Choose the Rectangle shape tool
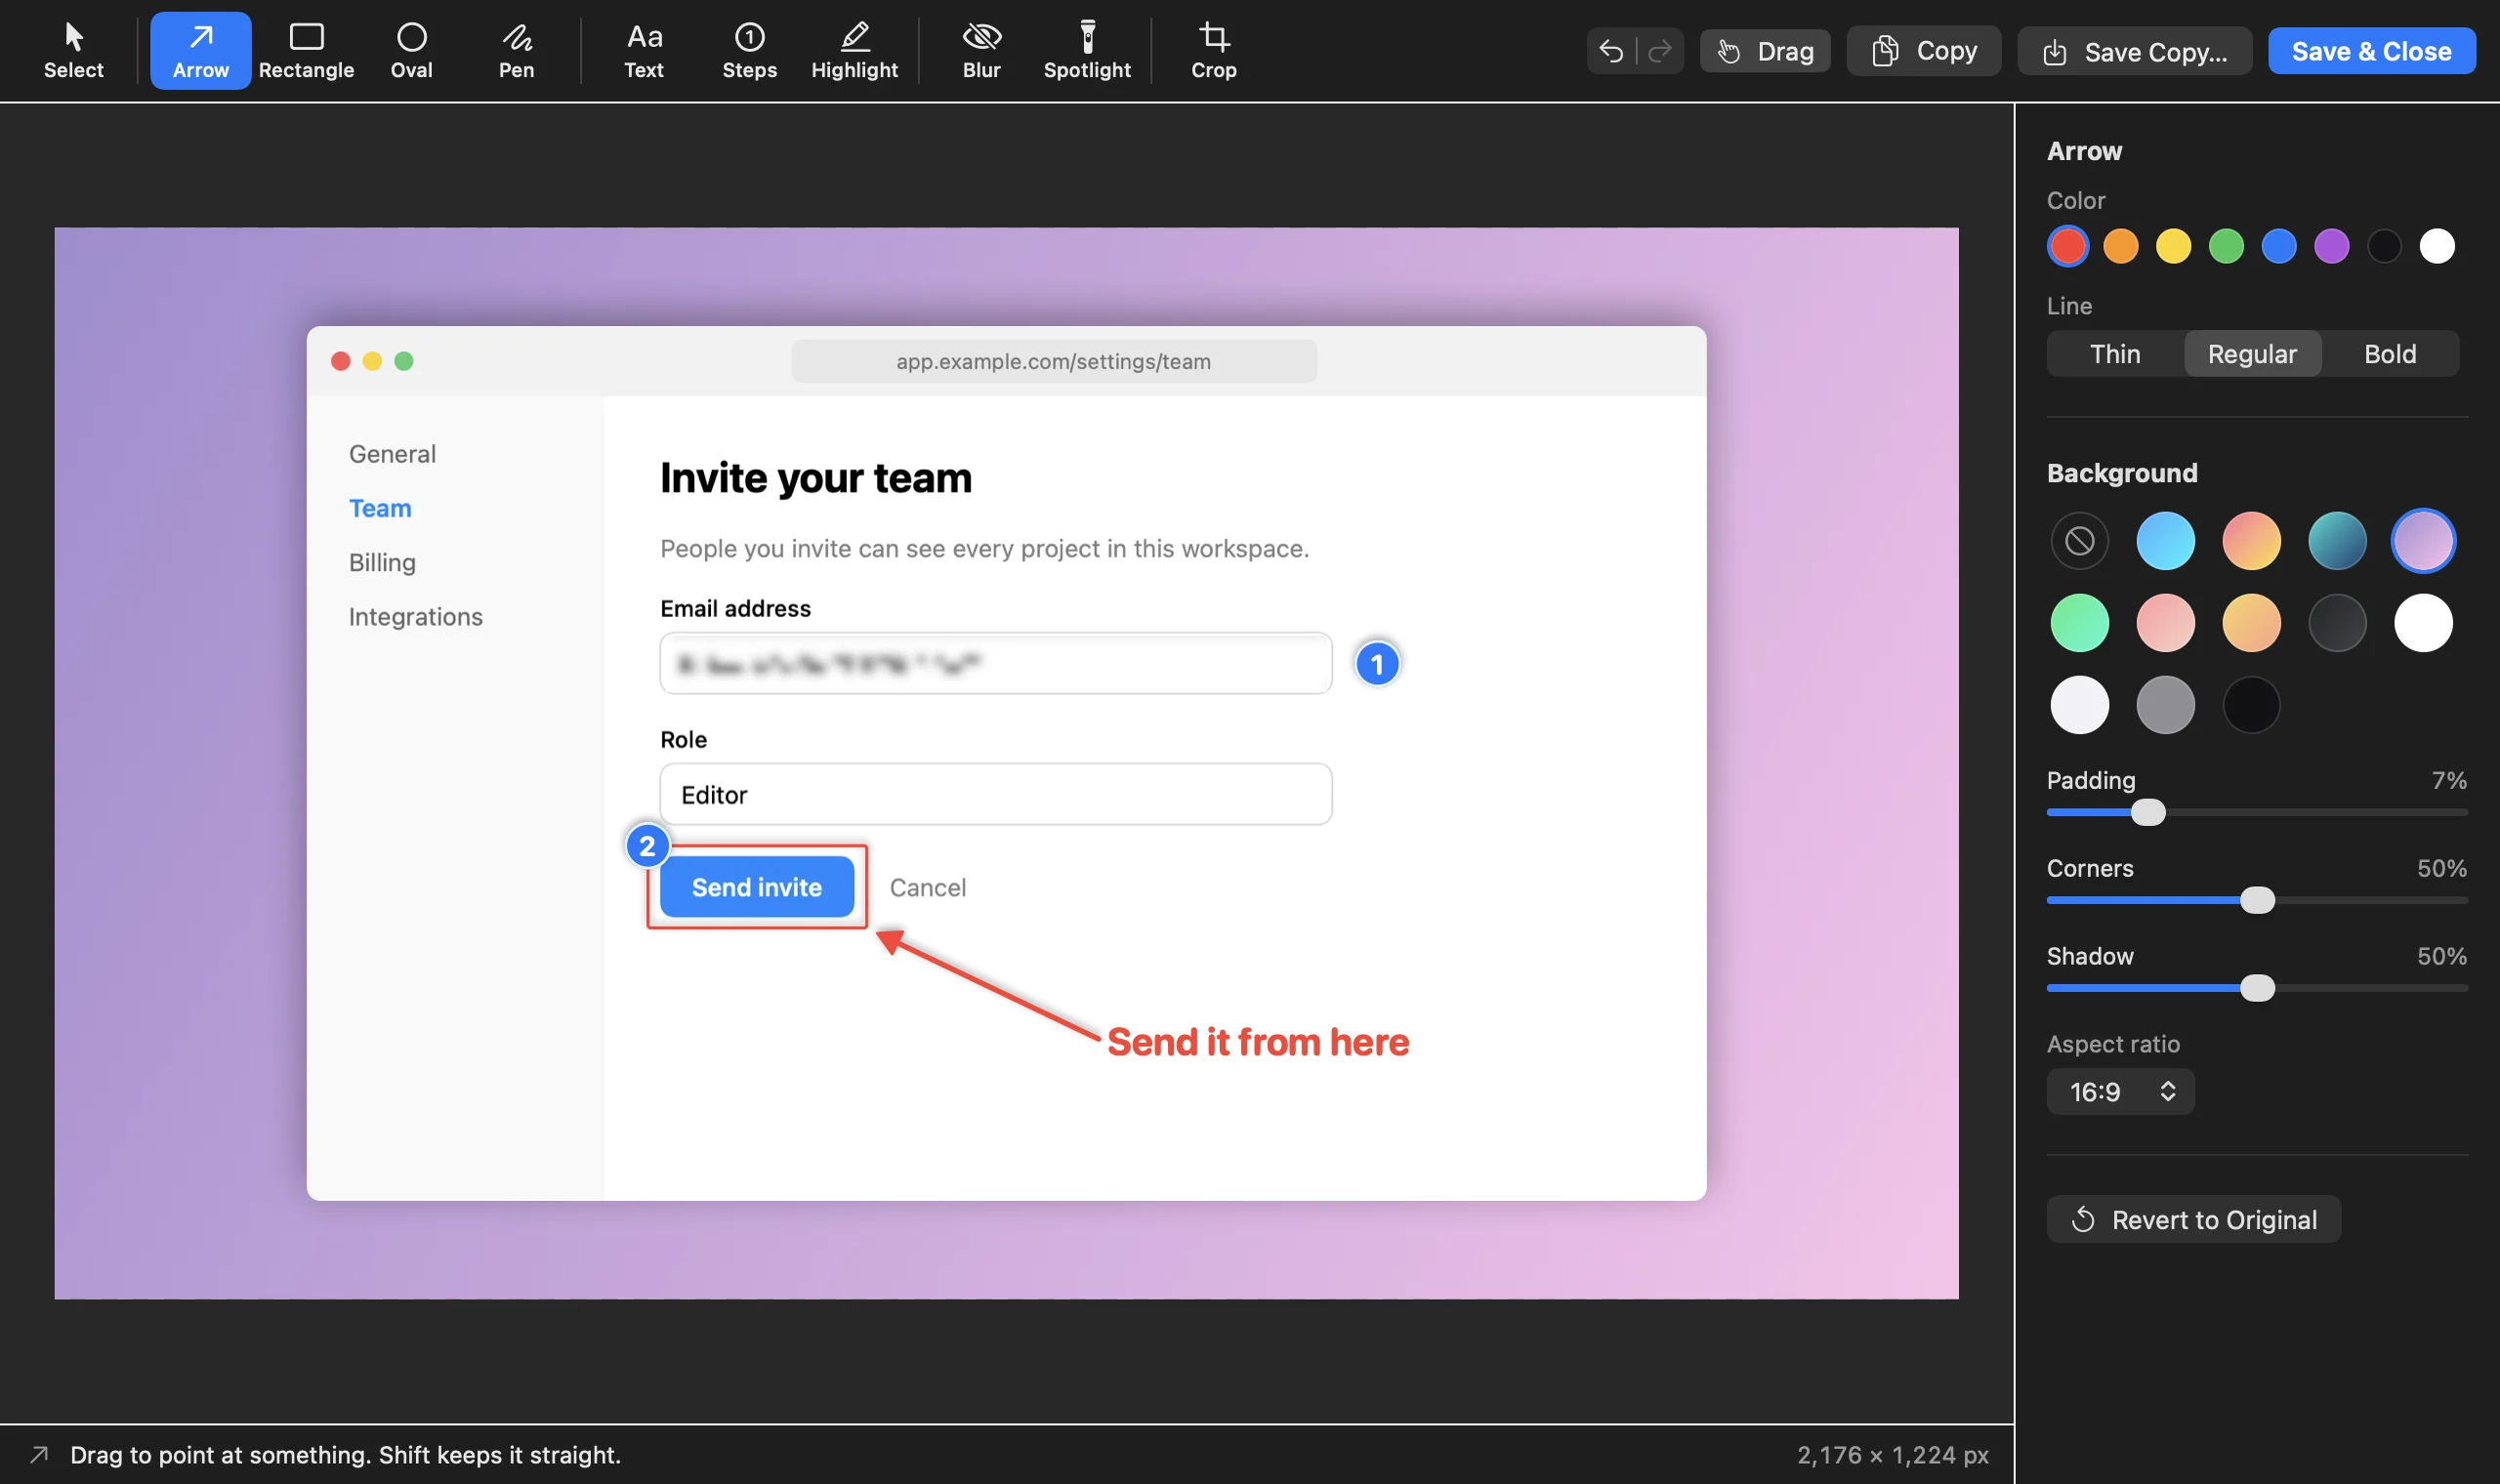 (x=306, y=51)
